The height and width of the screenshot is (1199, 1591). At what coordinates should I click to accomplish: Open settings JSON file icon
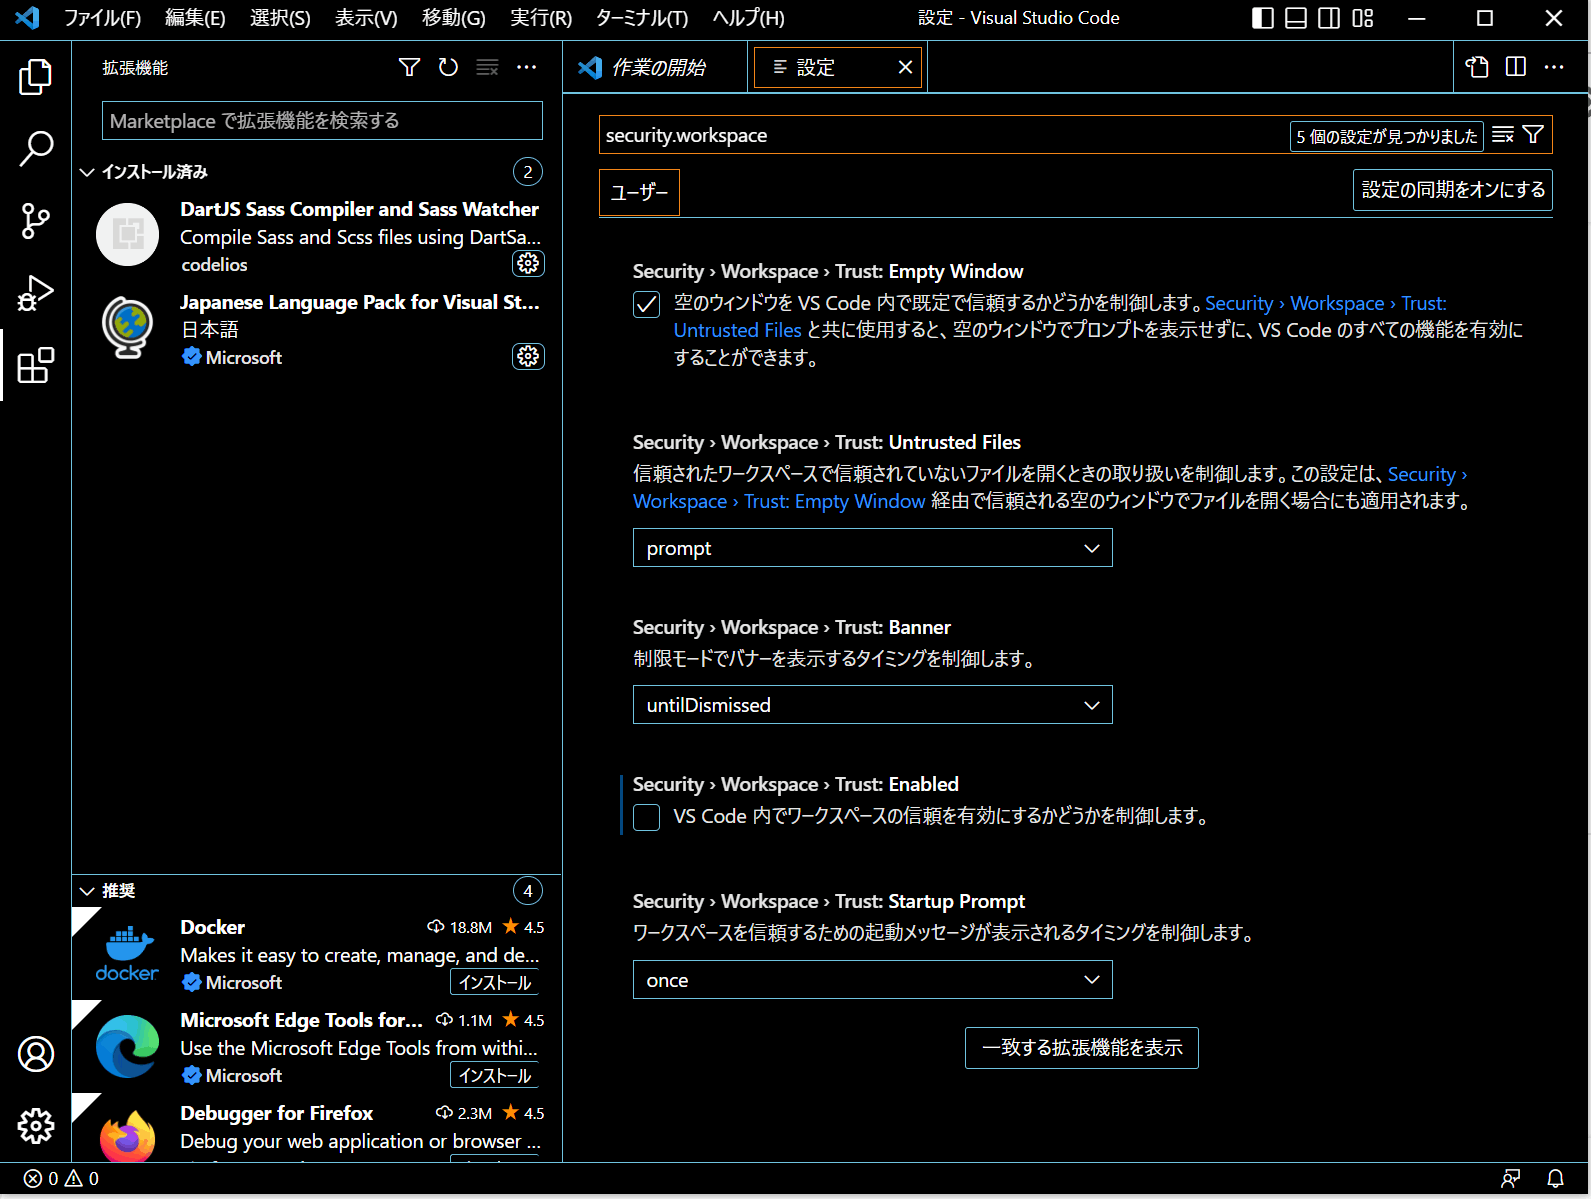(1477, 67)
